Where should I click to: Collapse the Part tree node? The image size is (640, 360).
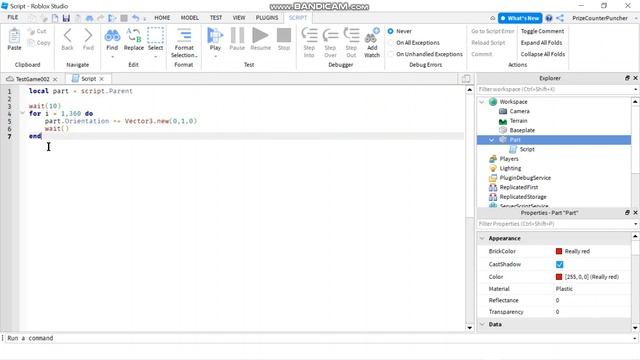point(492,140)
